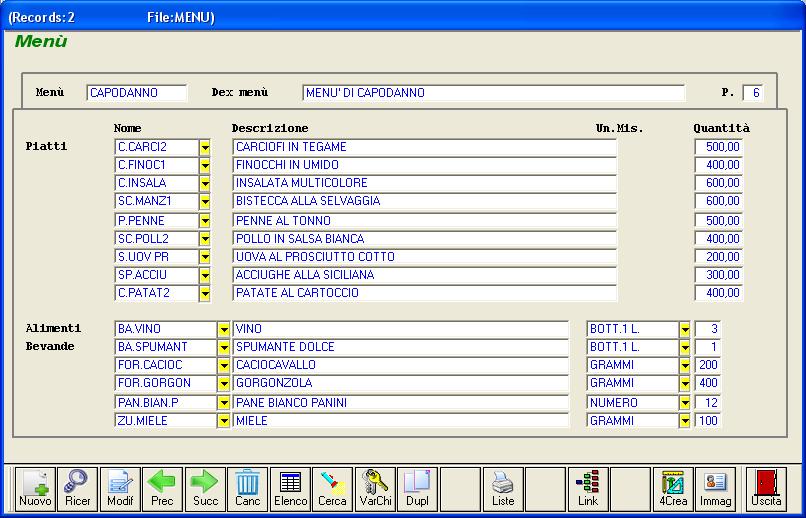Expand NUMERO unit of measure dropdown

pos(685,402)
